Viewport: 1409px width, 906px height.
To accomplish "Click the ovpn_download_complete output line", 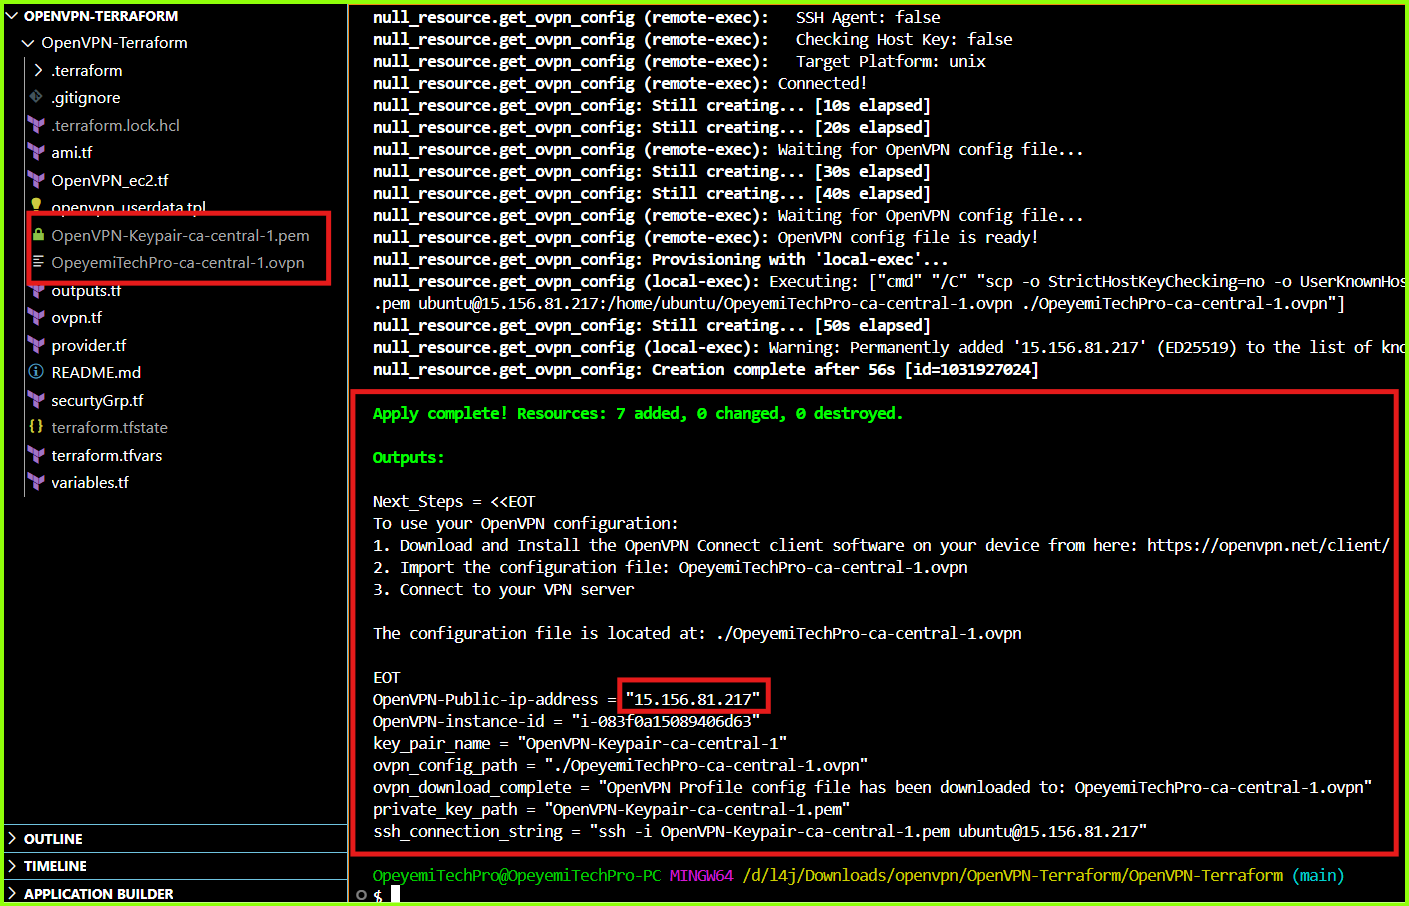I will [x=872, y=787].
